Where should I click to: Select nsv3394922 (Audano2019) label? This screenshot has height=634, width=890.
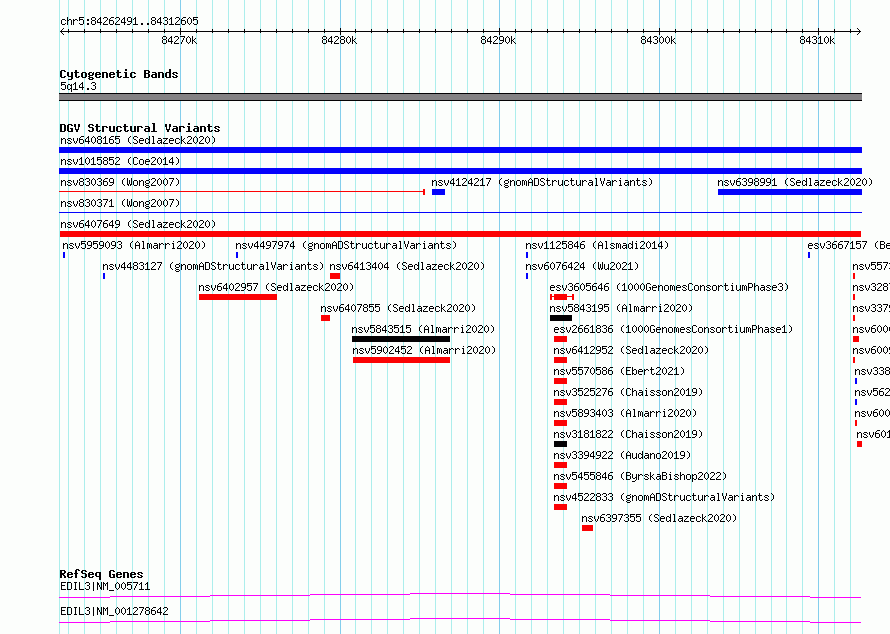622,455
